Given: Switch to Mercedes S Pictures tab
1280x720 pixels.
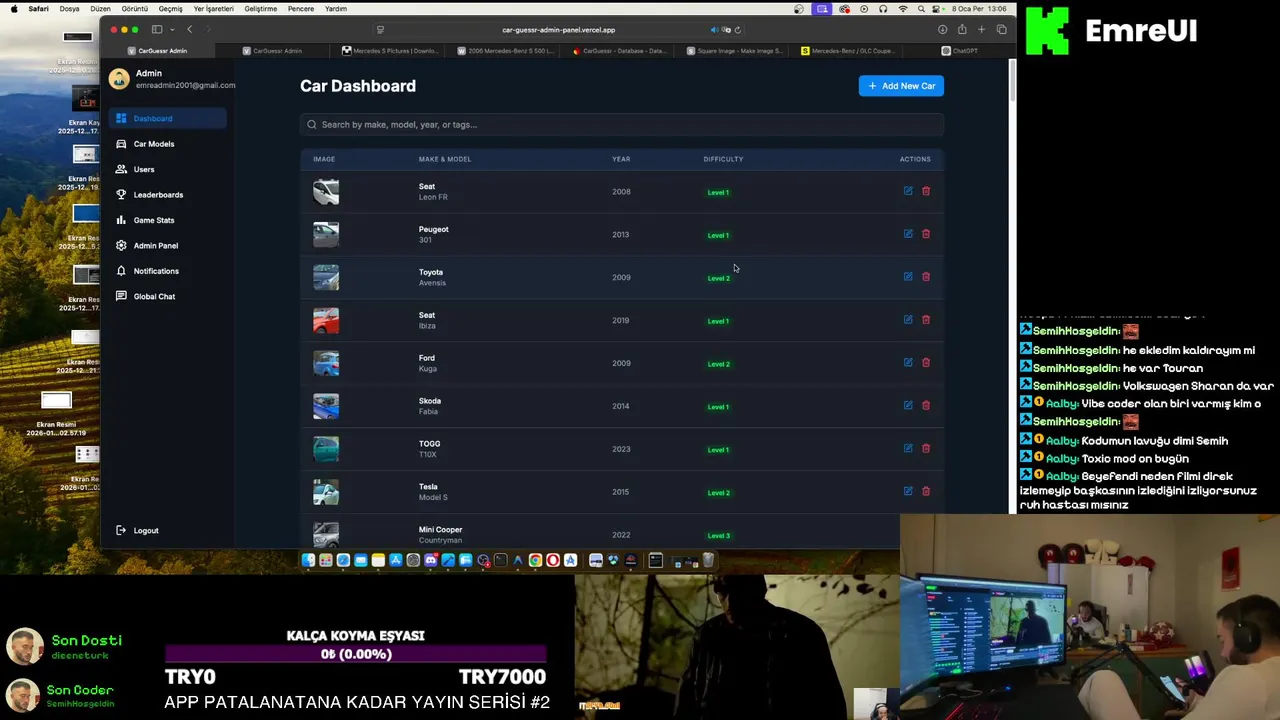Looking at the screenshot, I should (390, 50).
